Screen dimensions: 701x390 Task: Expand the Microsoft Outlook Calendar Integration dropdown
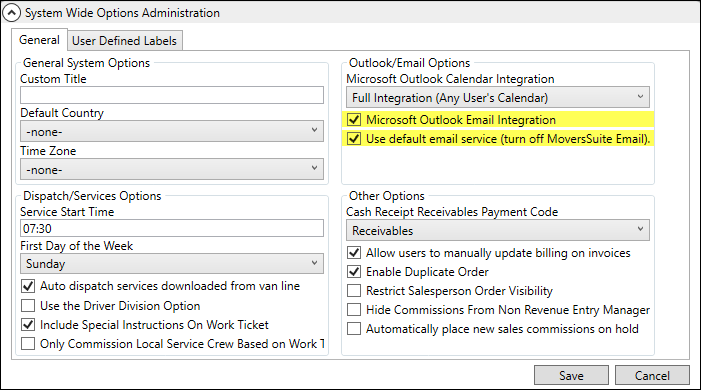(x=498, y=98)
